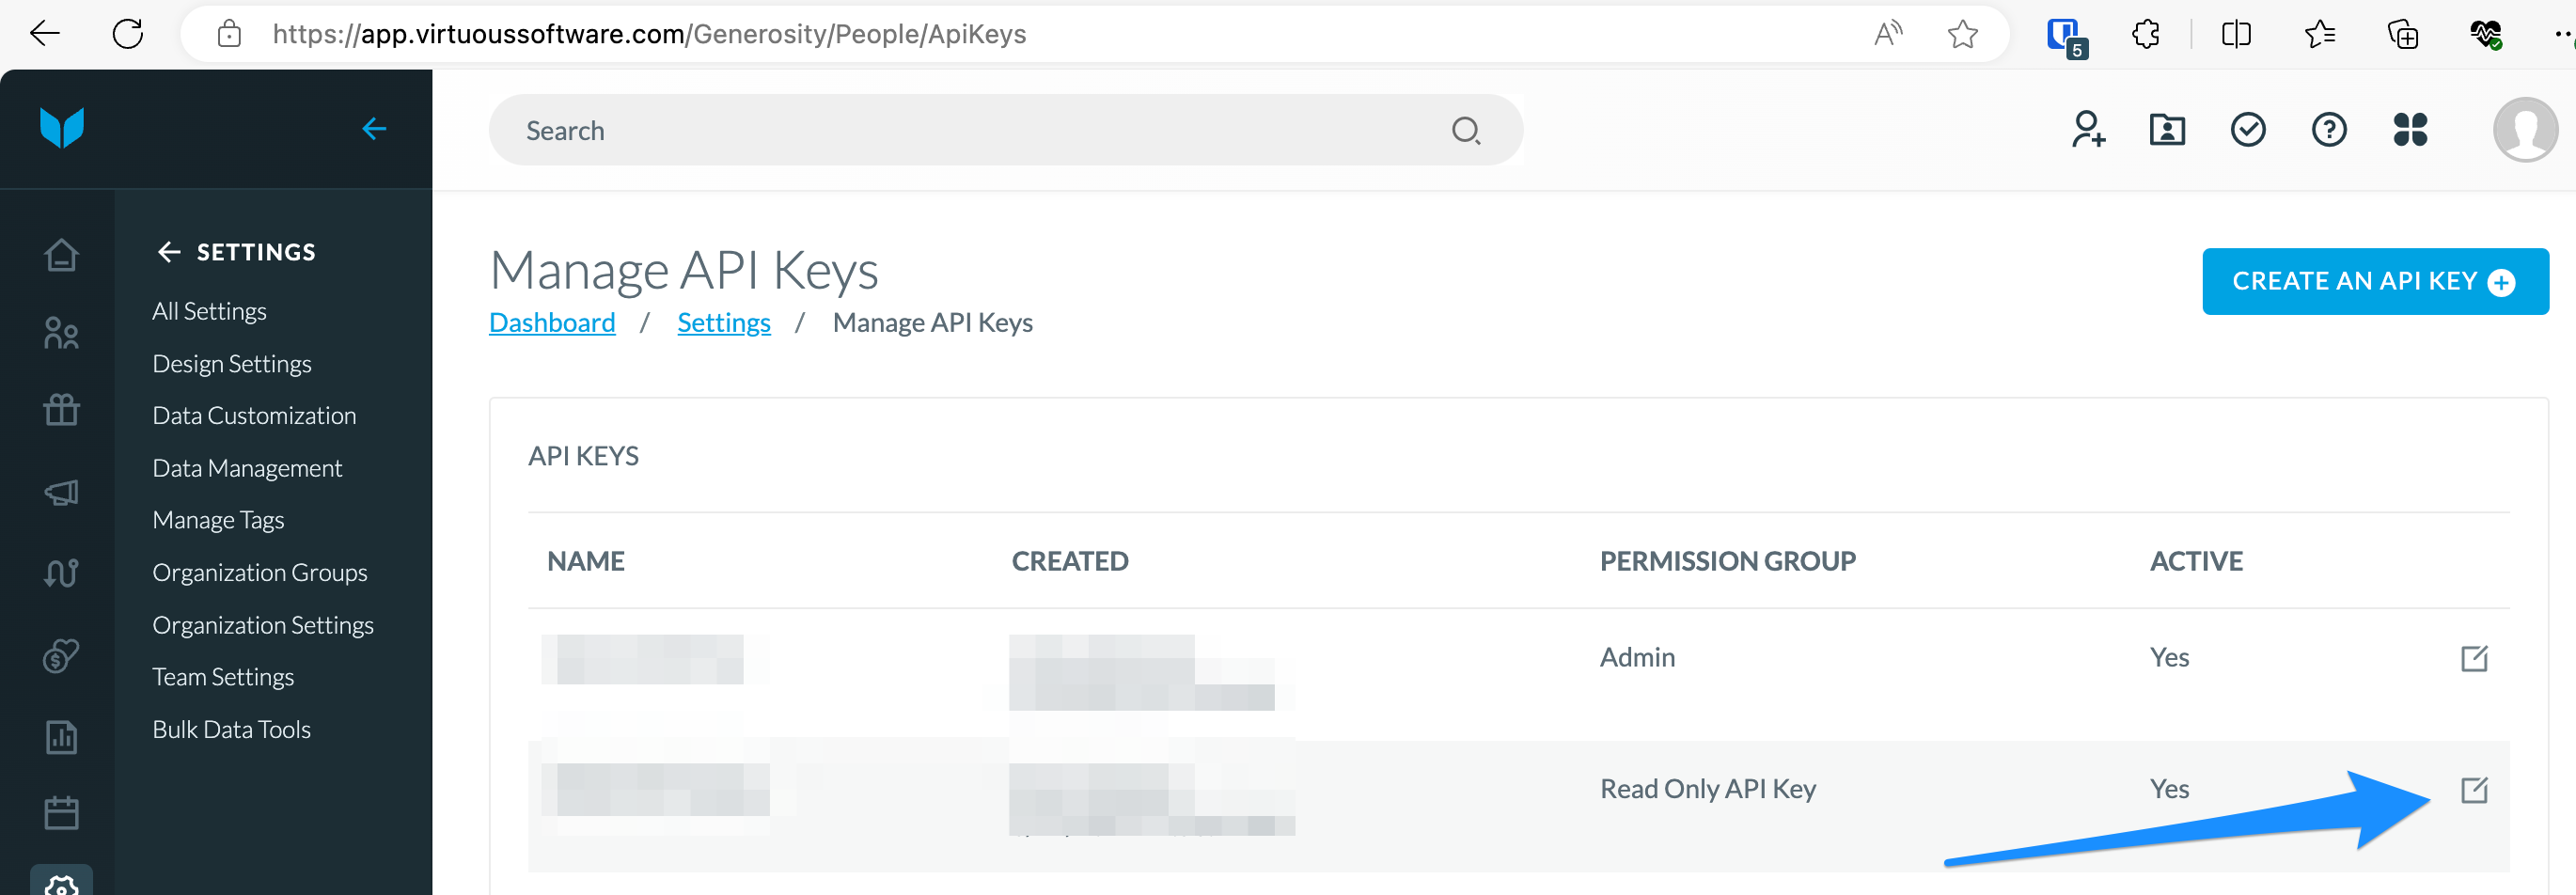Open the Contacts people icon in the sidebar
This screenshot has height=895, width=2576.
(x=62, y=333)
